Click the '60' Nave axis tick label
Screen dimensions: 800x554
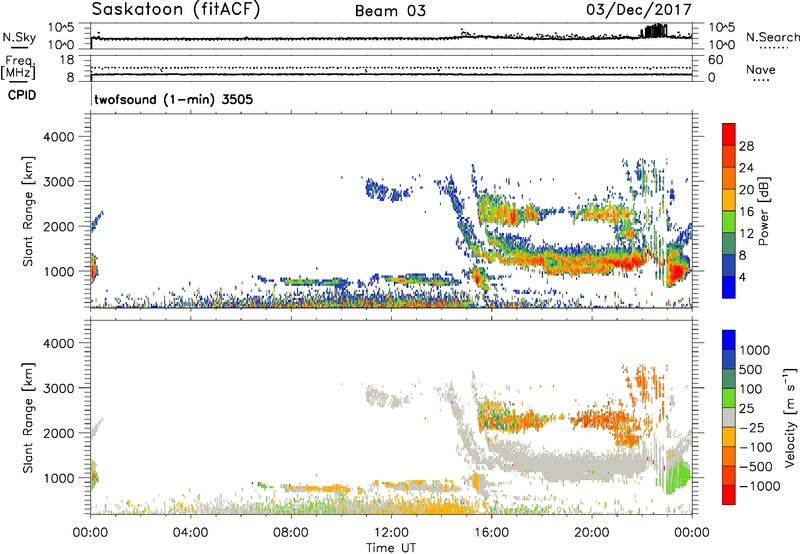pos(716,60)
